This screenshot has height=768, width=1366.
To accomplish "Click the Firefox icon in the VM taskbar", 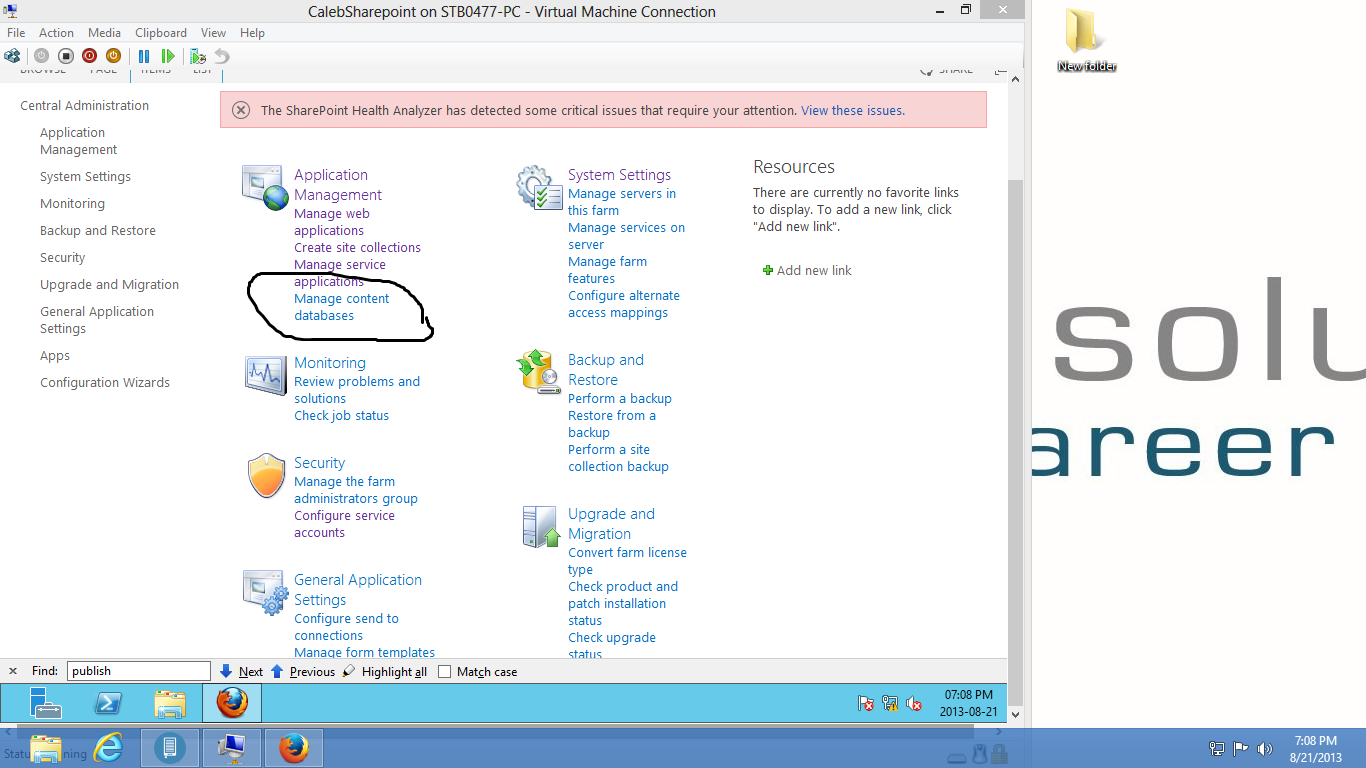I will (232, 703).
